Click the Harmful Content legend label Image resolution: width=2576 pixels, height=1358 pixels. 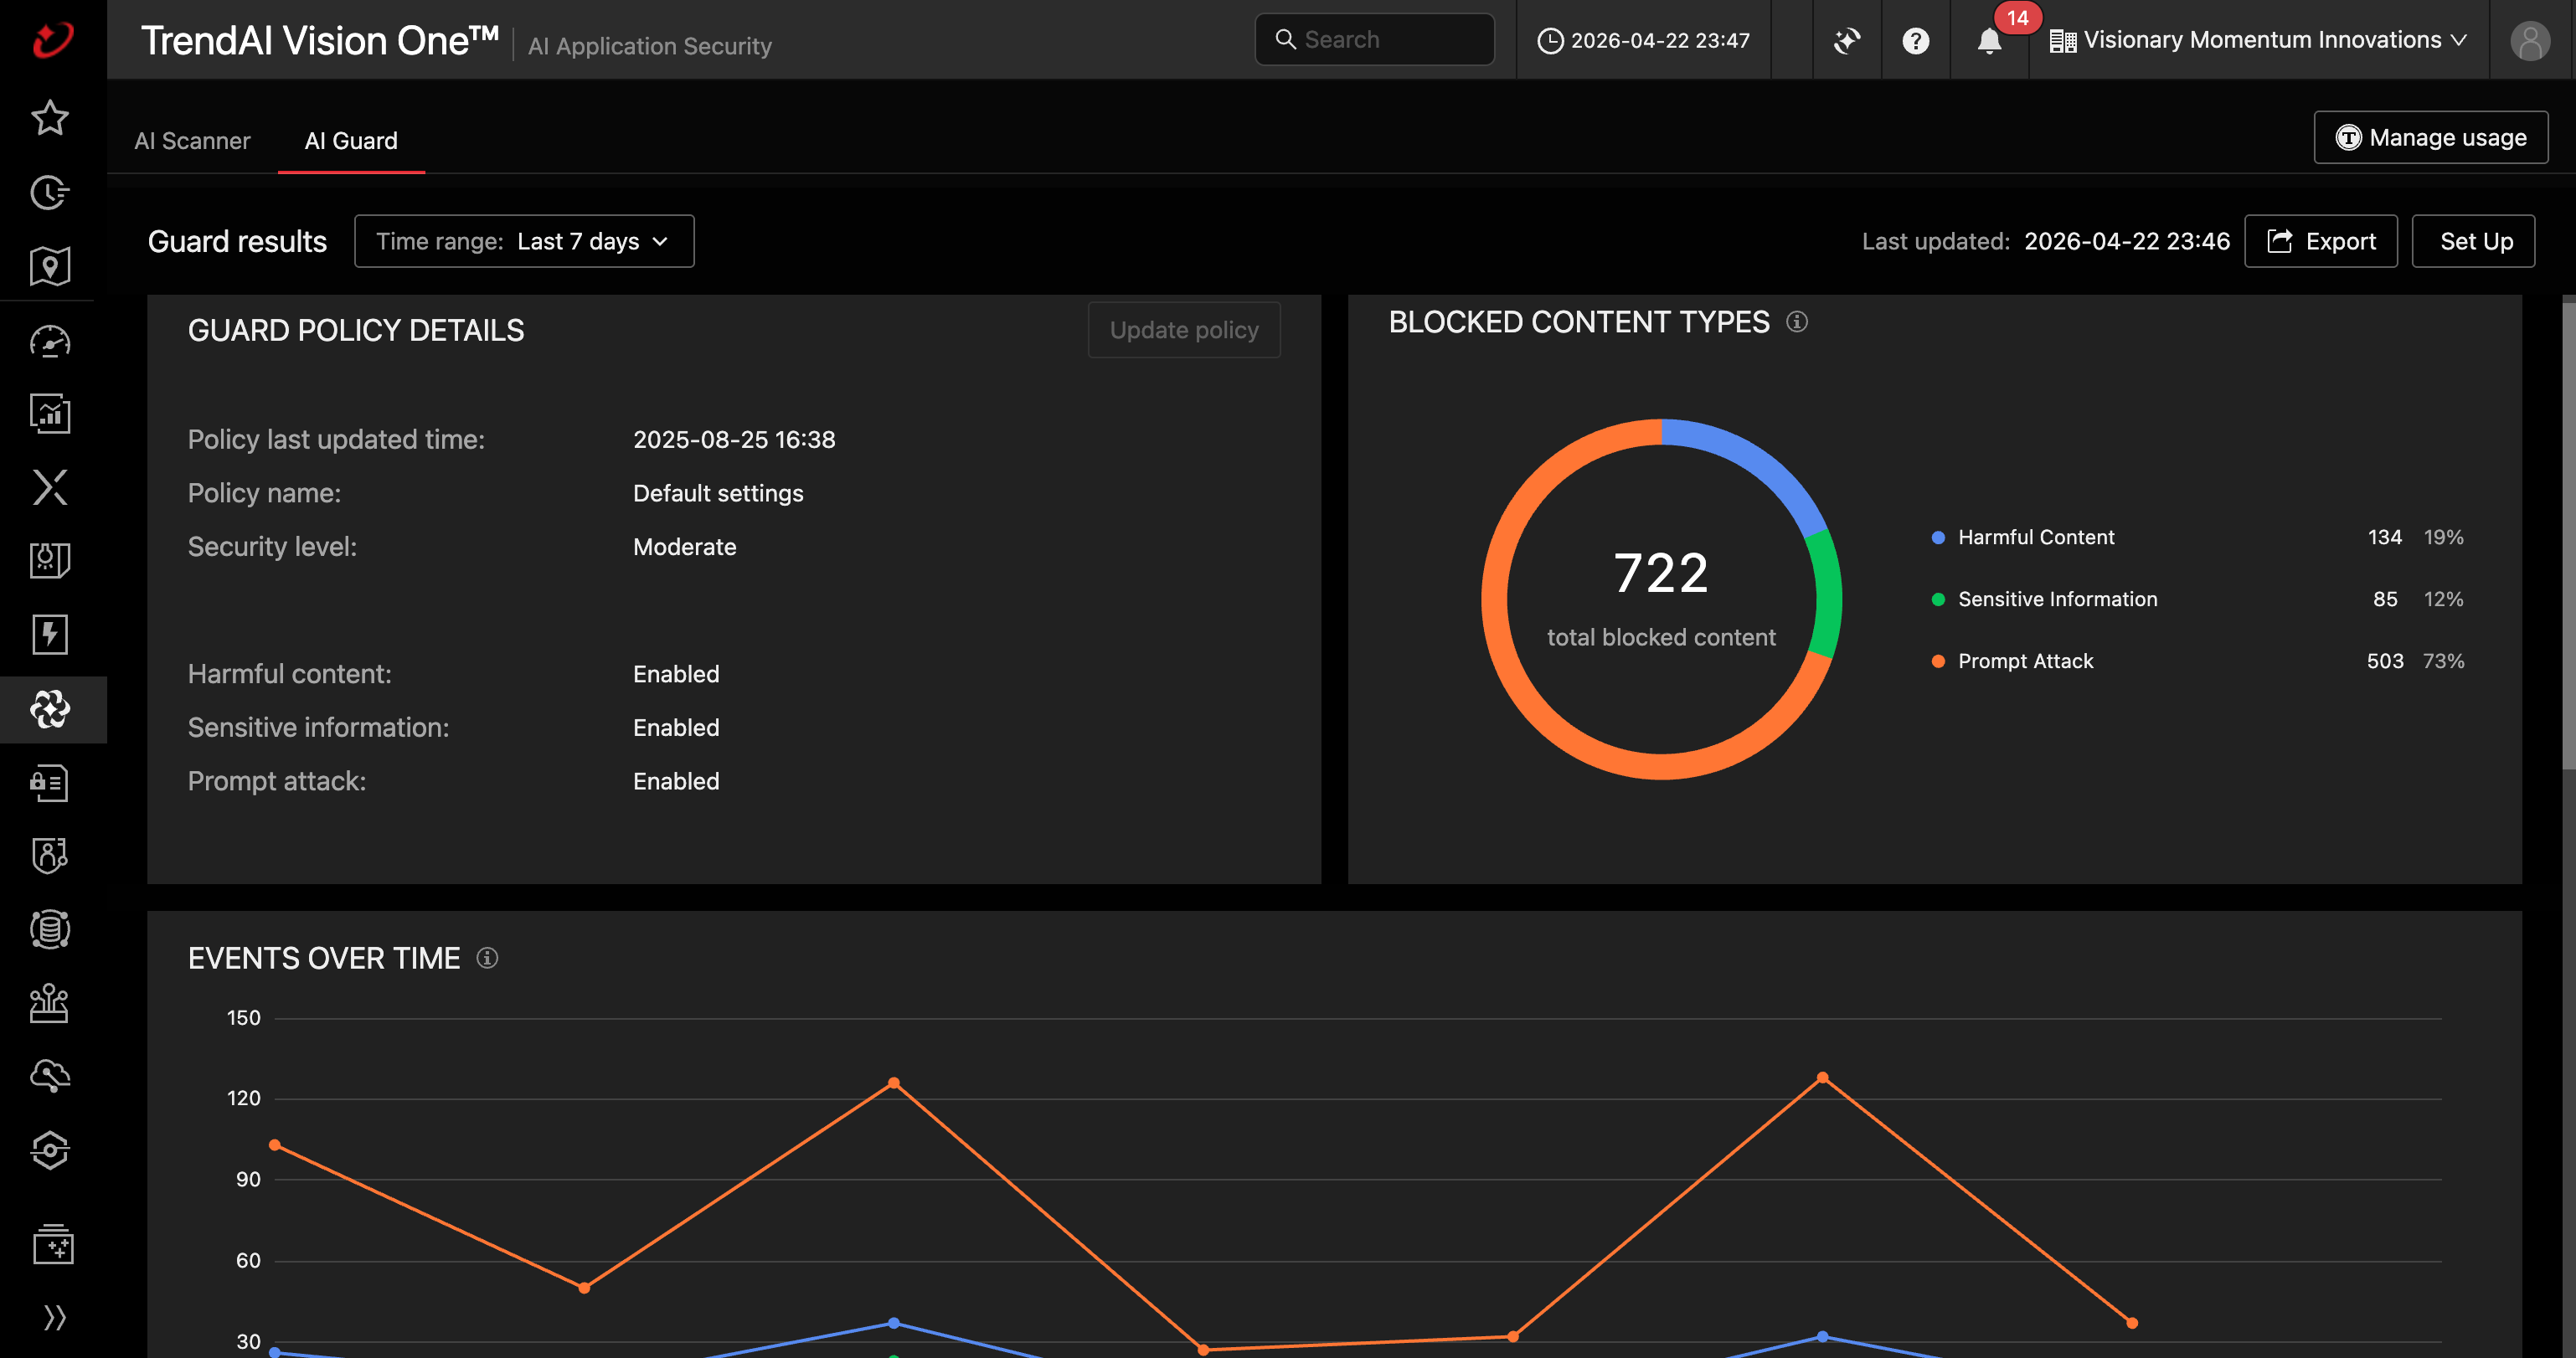click(2036, 538)
